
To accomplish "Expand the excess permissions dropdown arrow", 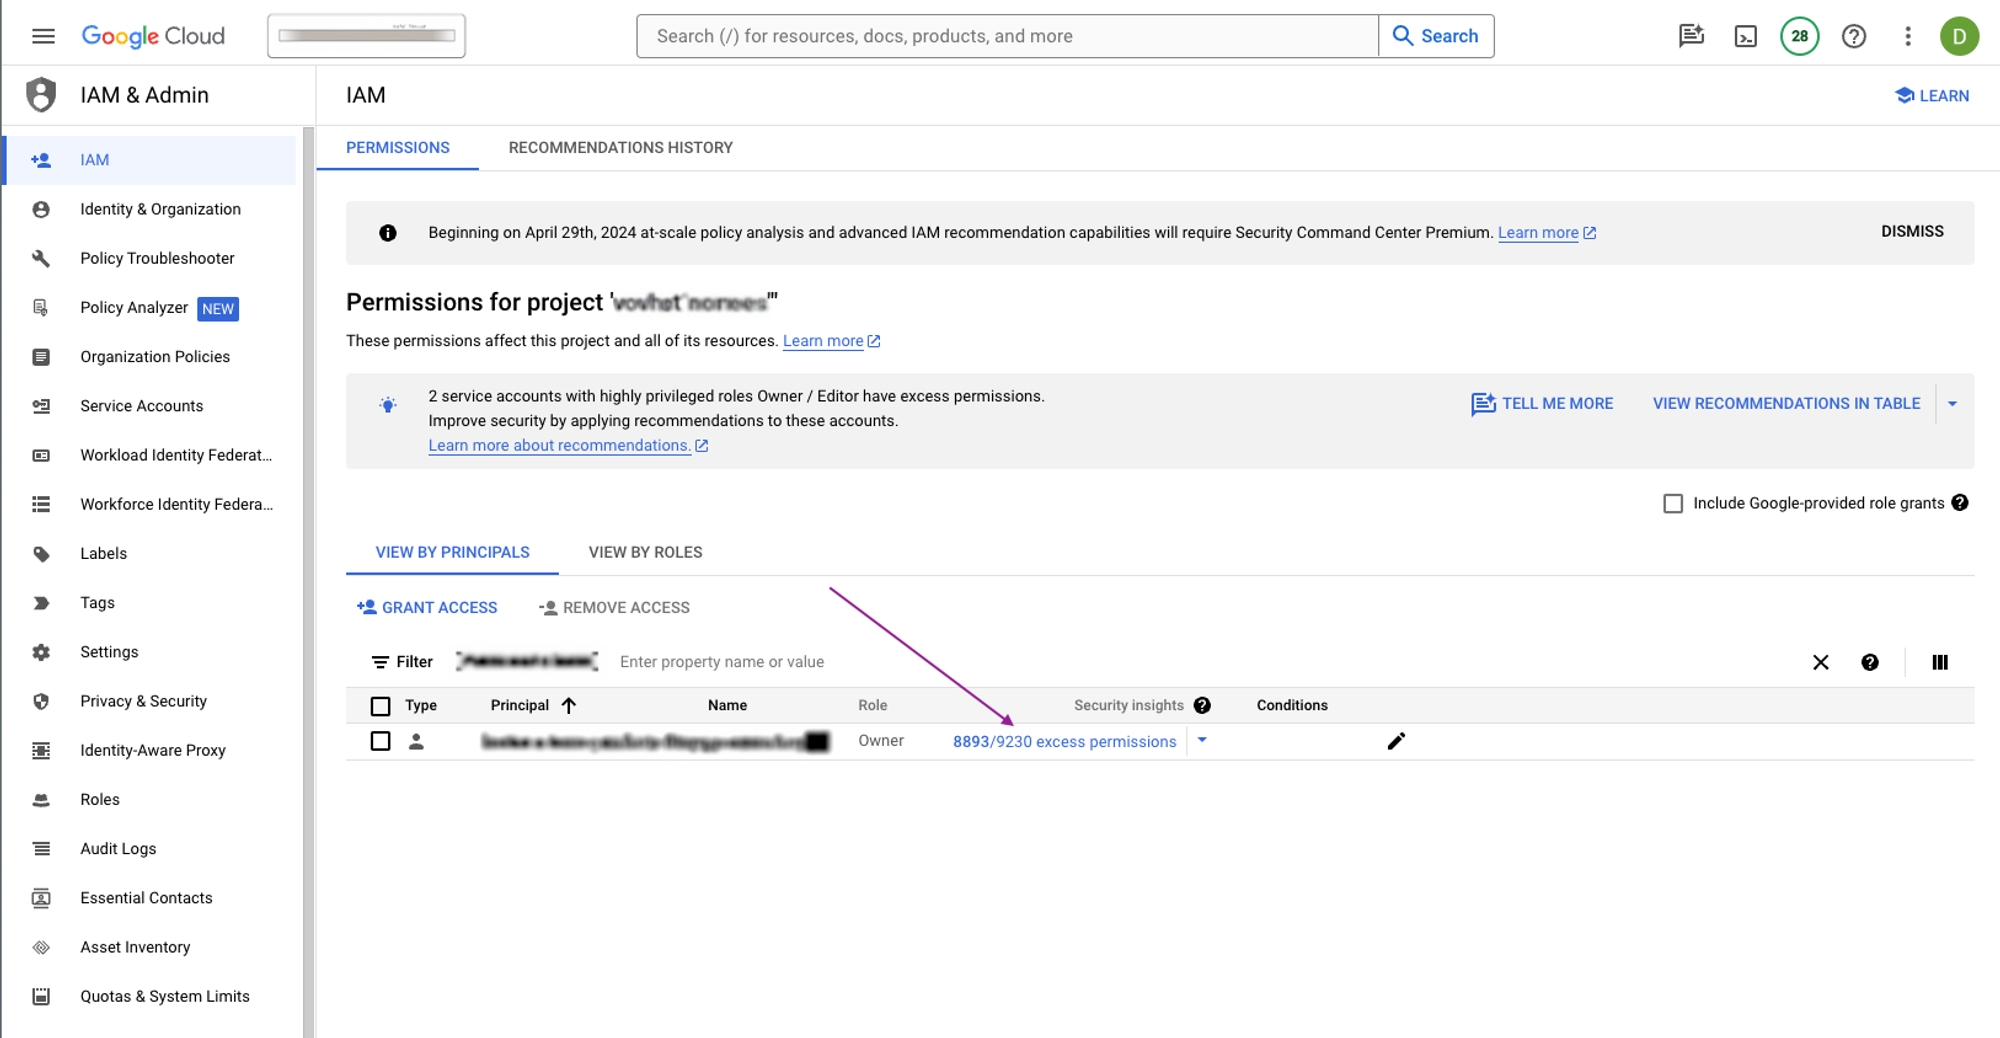I will [1202, 741].
